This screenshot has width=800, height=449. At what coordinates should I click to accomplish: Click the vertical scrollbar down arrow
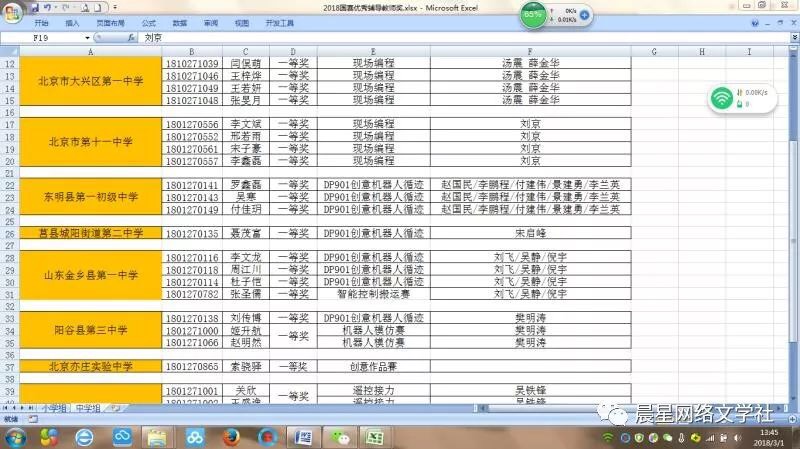click(794, 399)
